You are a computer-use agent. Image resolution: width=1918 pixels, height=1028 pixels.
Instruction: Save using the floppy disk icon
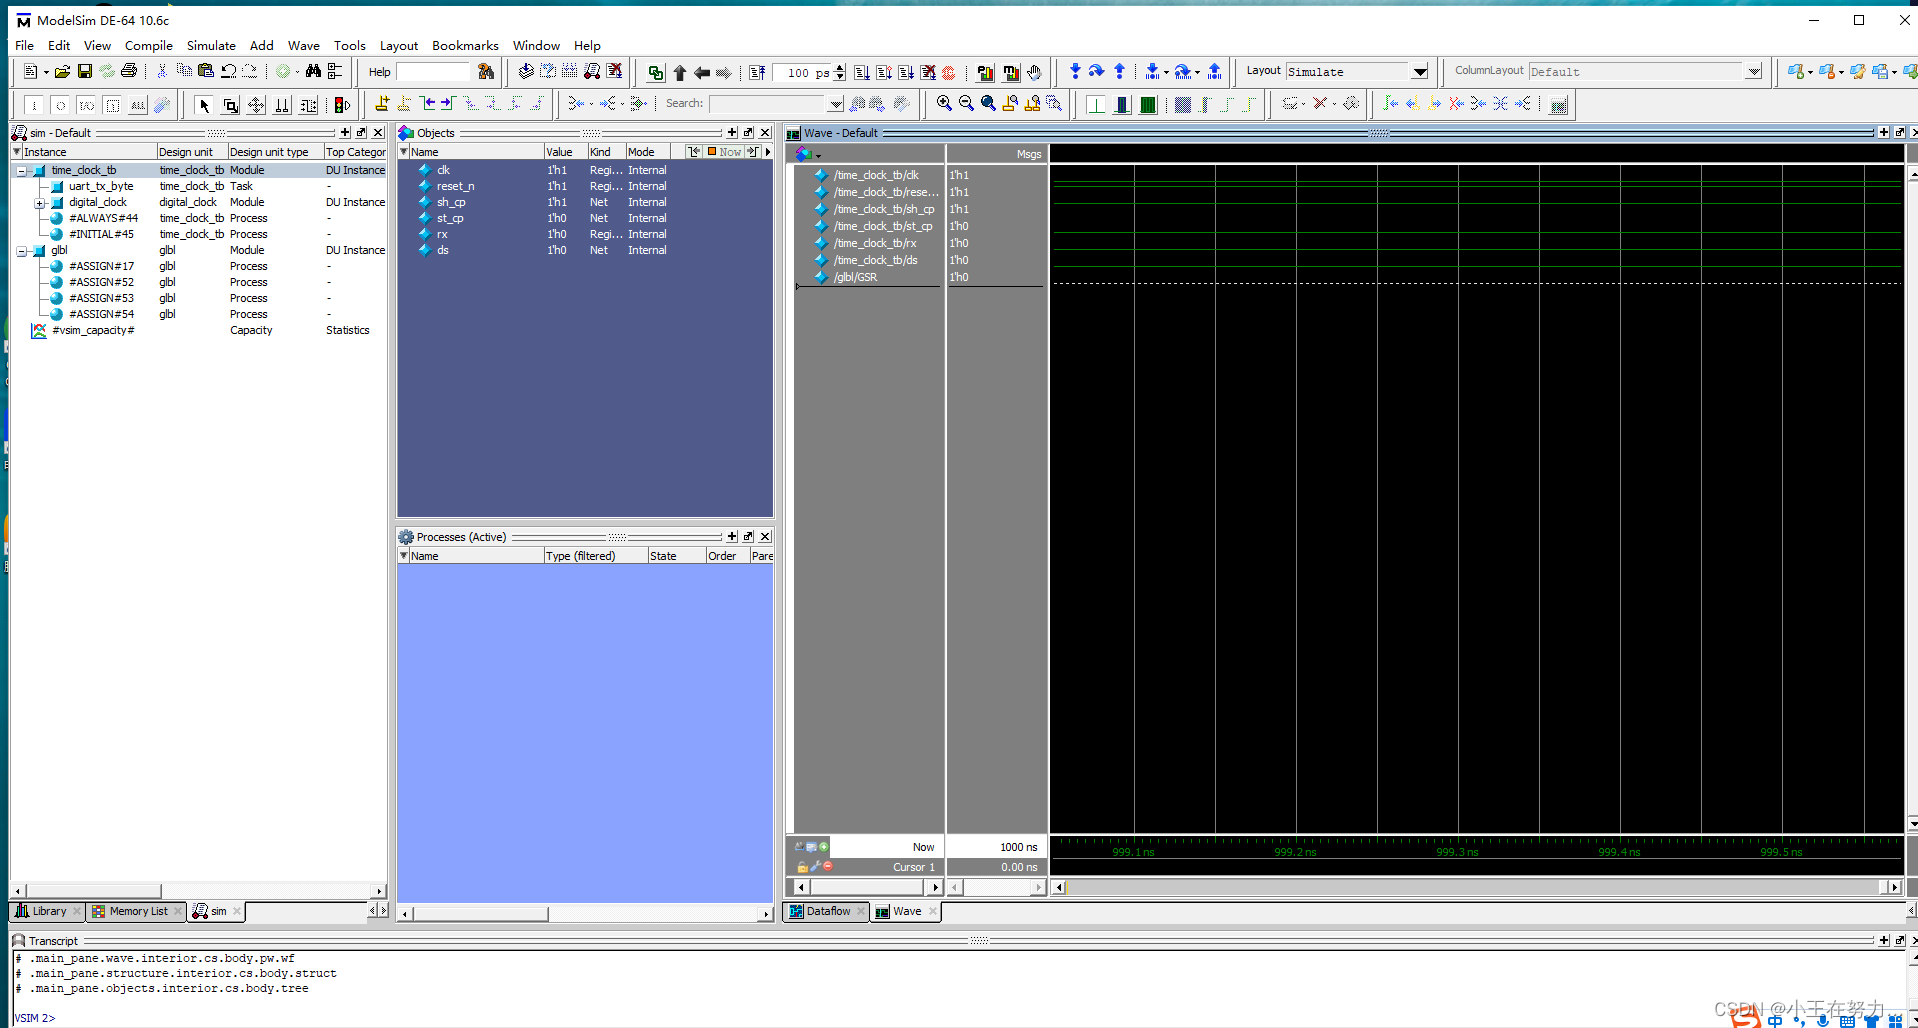85,72
